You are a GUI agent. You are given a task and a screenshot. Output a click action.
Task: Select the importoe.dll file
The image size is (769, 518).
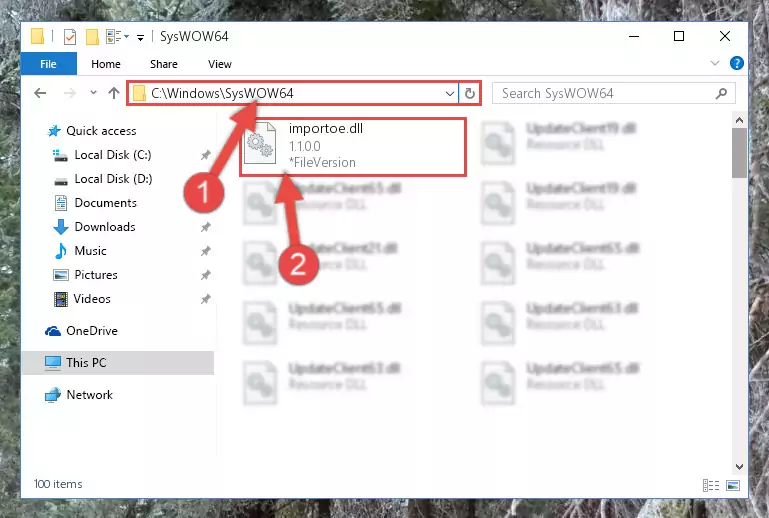pos(353,146)
